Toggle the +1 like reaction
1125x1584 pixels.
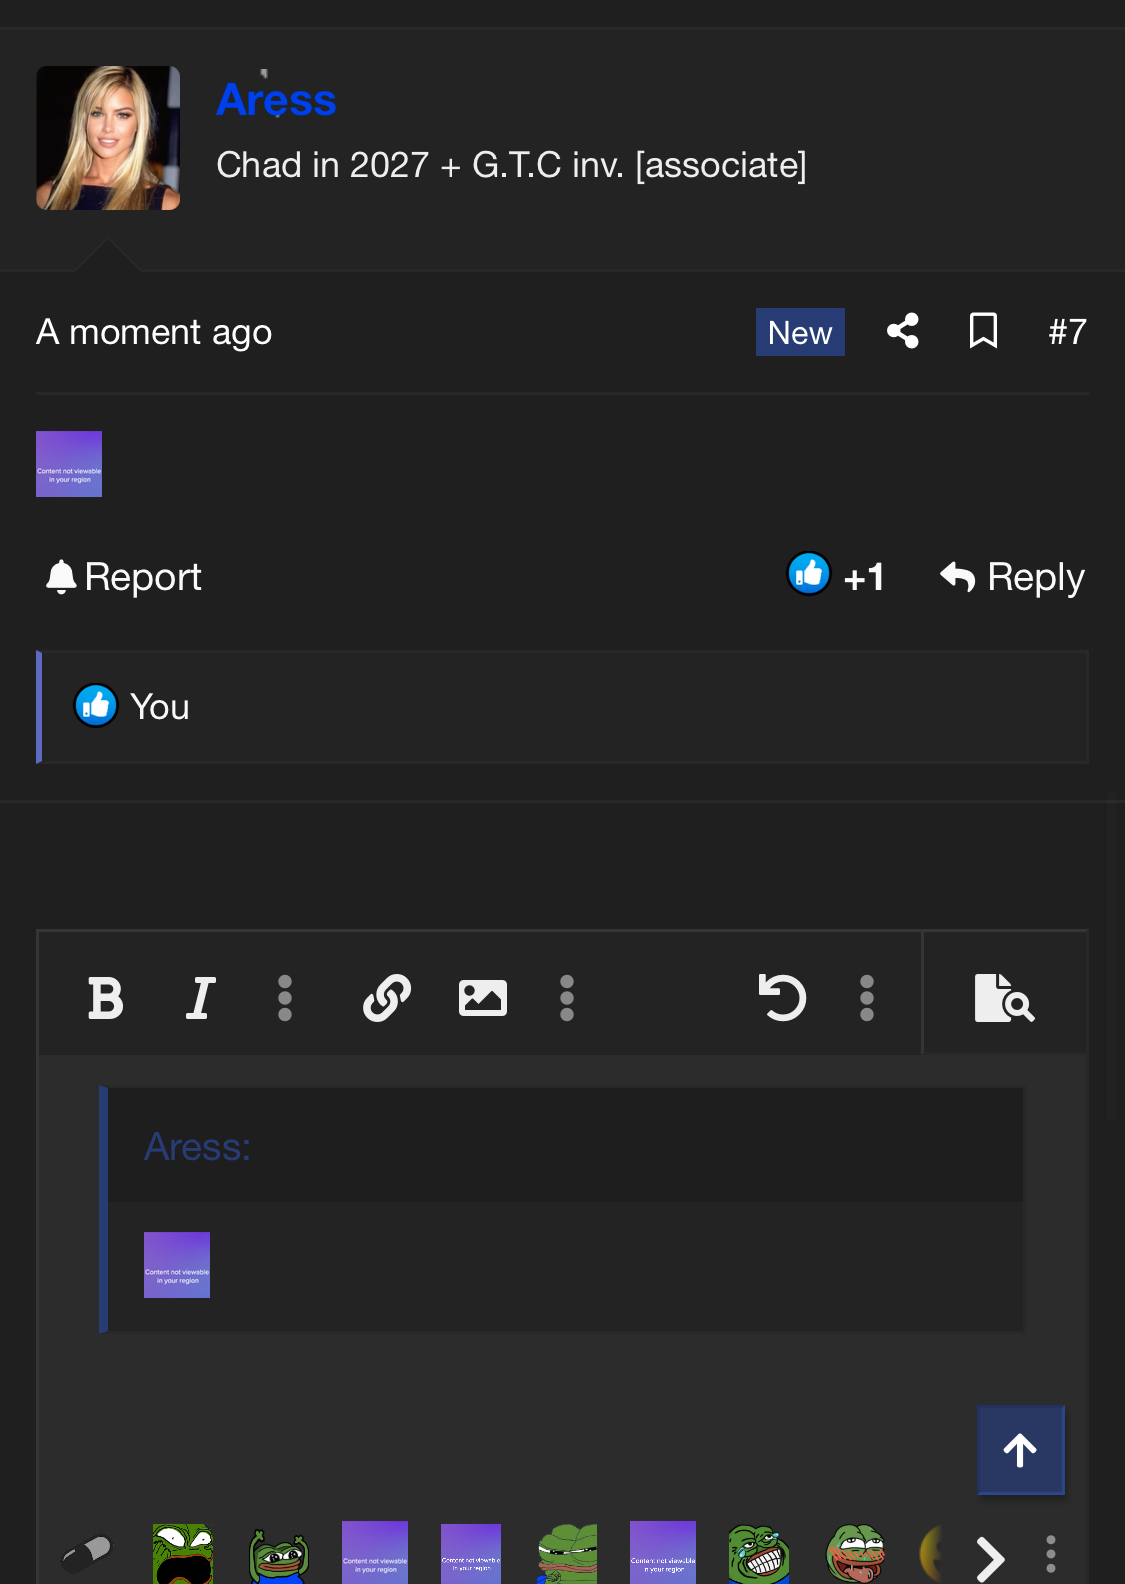tap(836, 576)
